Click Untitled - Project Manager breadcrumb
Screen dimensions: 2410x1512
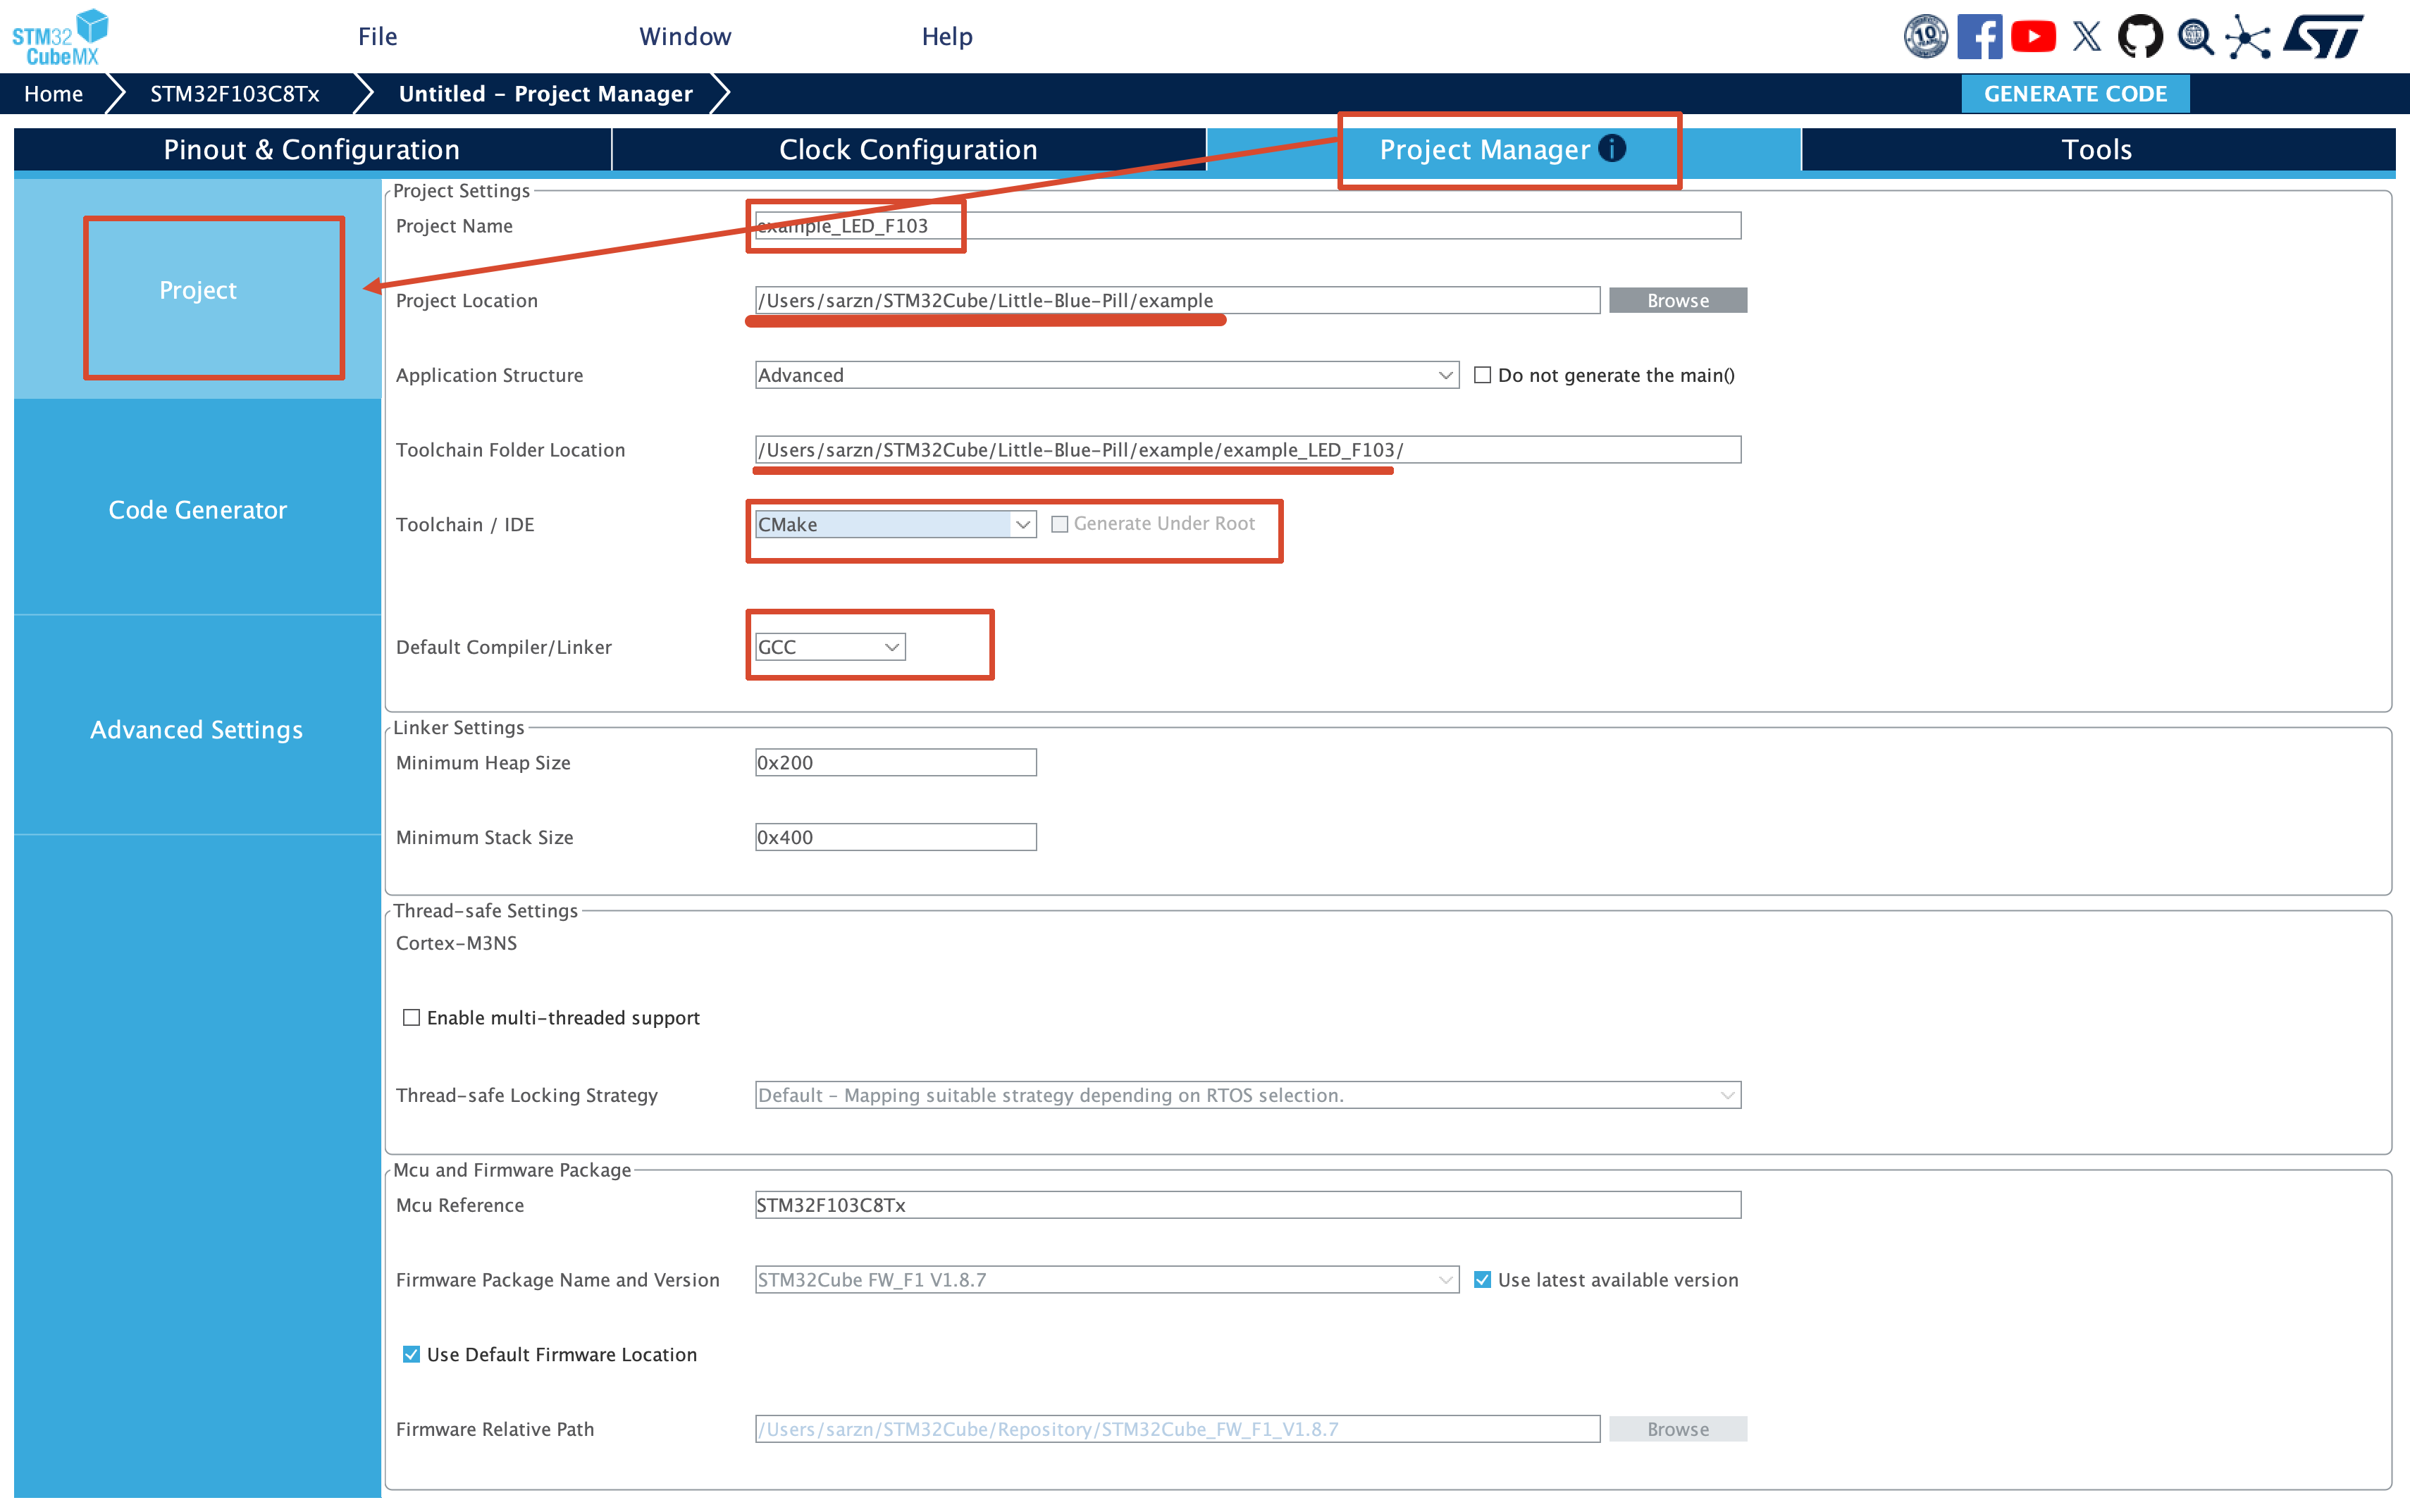coord(546,94)
